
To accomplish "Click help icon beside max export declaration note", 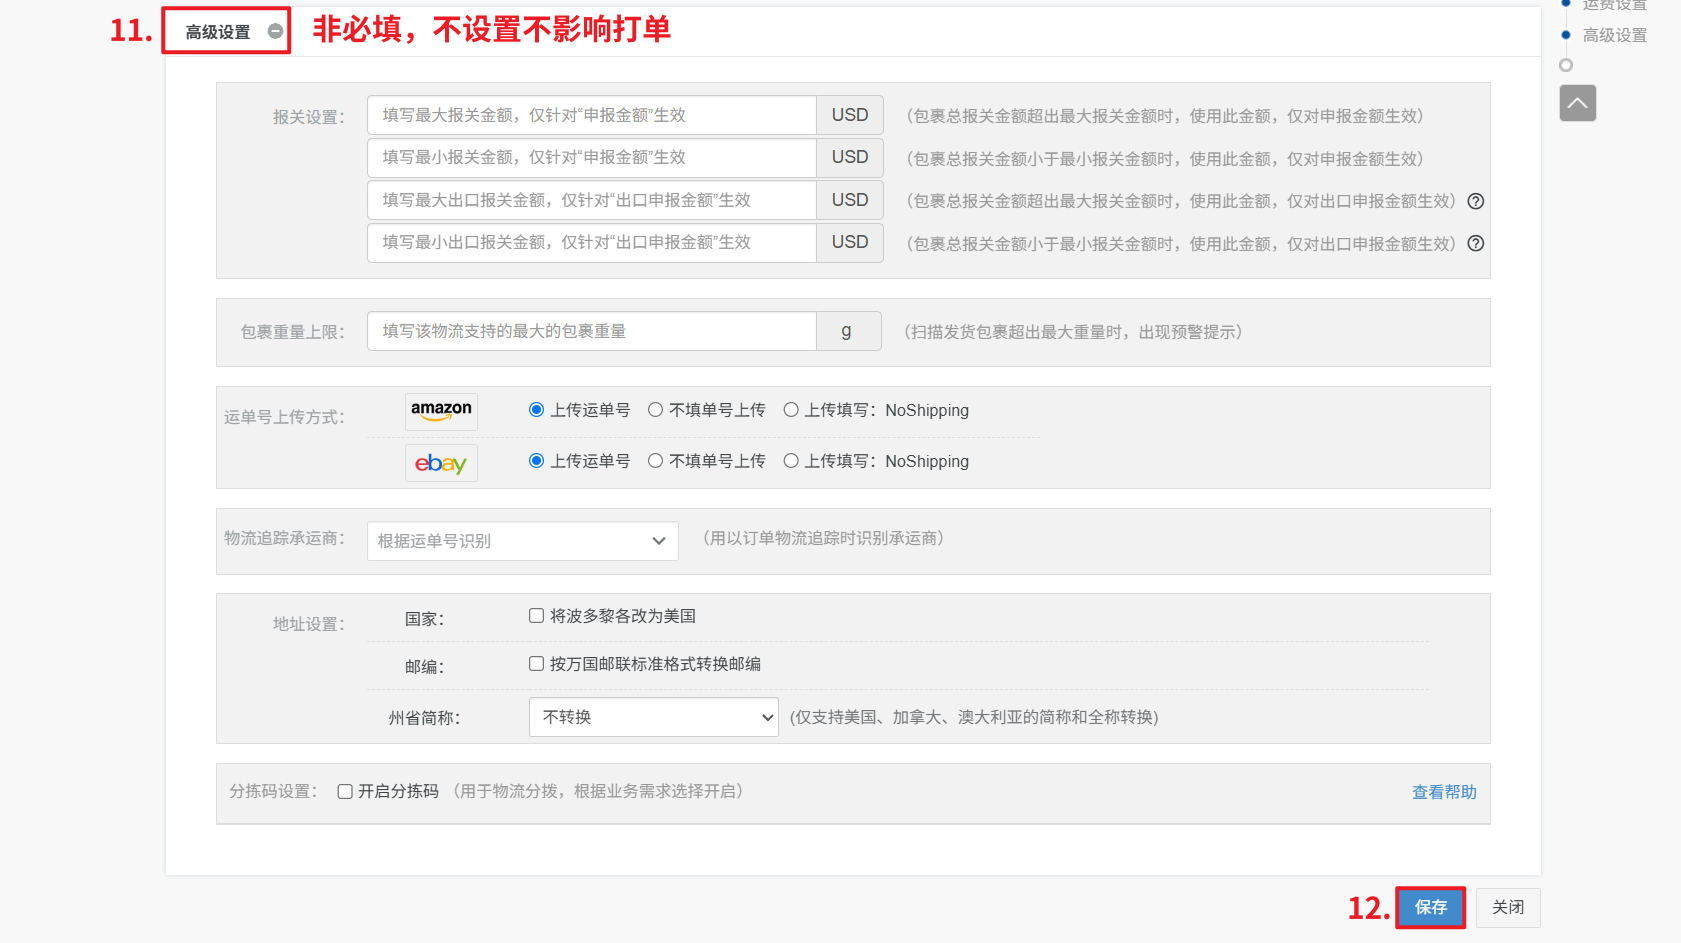I will pos(1475,201).
